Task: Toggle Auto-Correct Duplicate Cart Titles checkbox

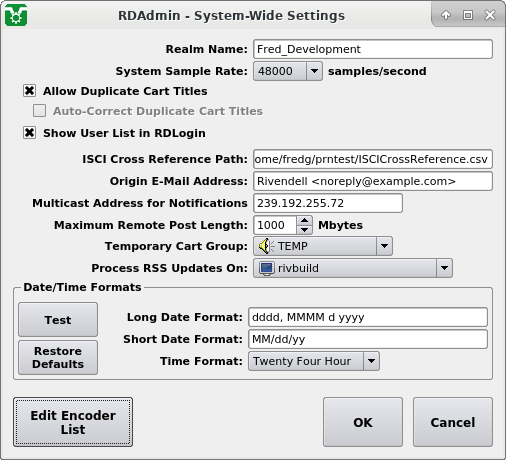Action: [39, 111]
